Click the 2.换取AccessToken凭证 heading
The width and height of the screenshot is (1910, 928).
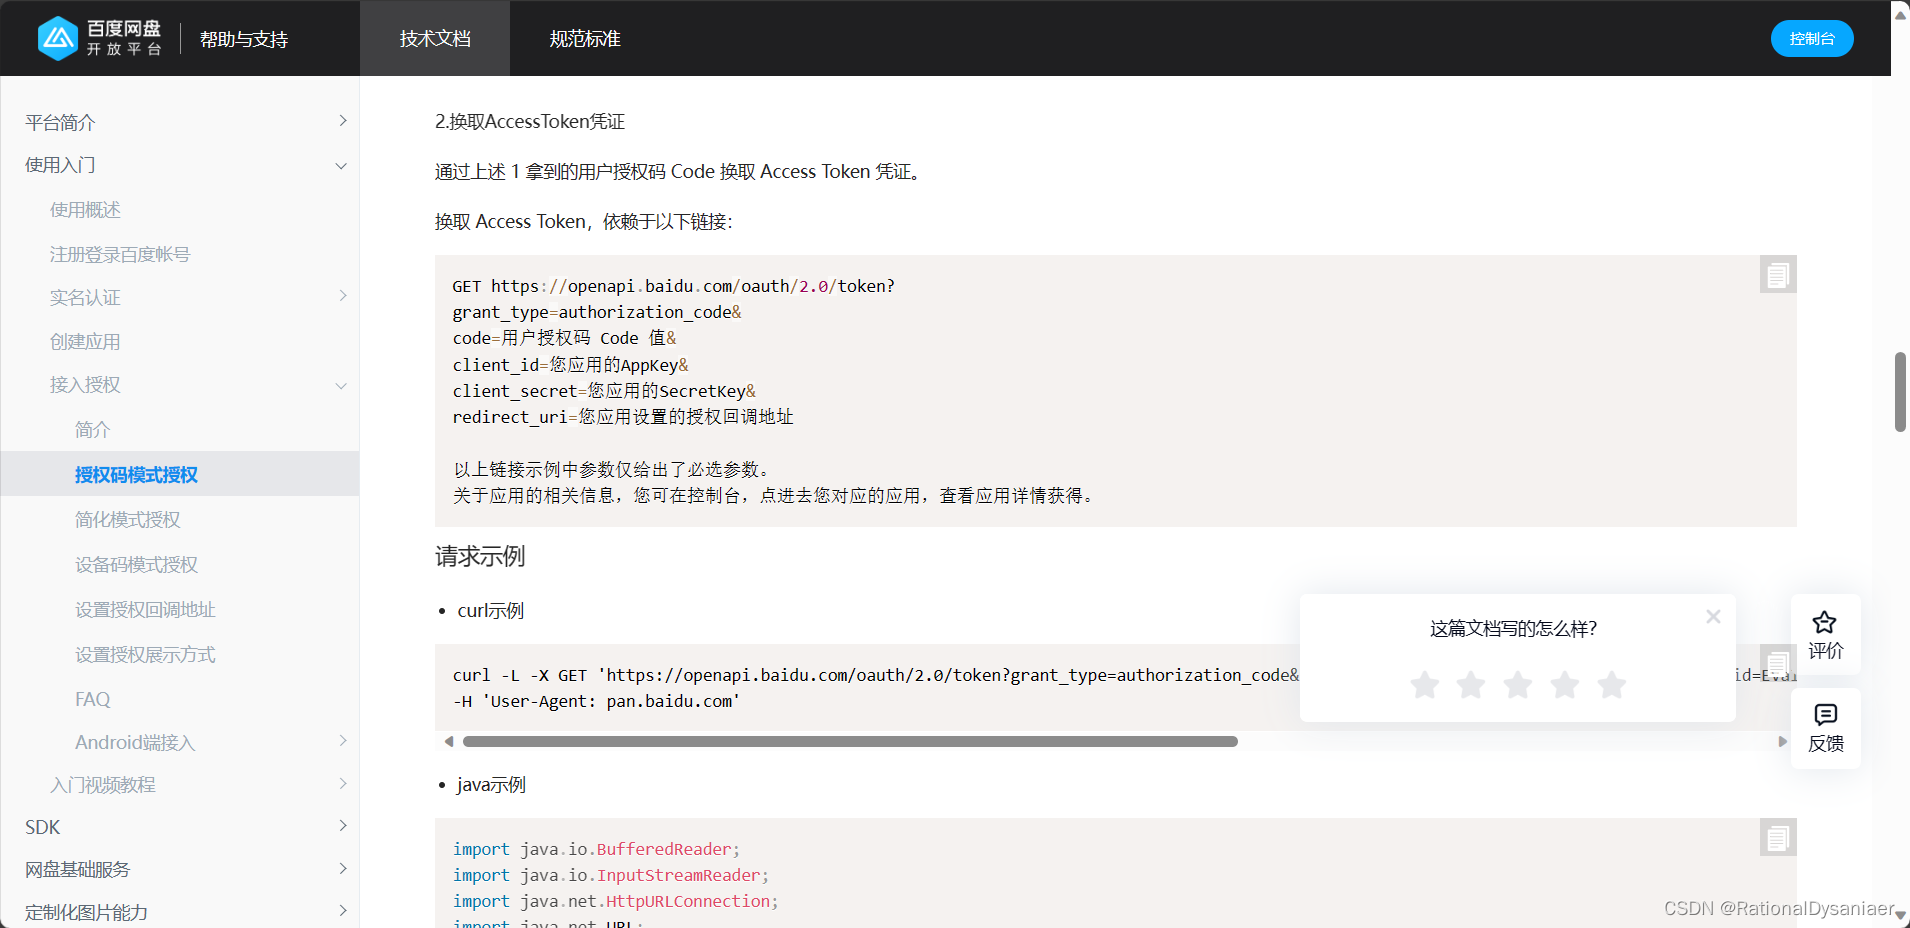[x=530, y=121]
